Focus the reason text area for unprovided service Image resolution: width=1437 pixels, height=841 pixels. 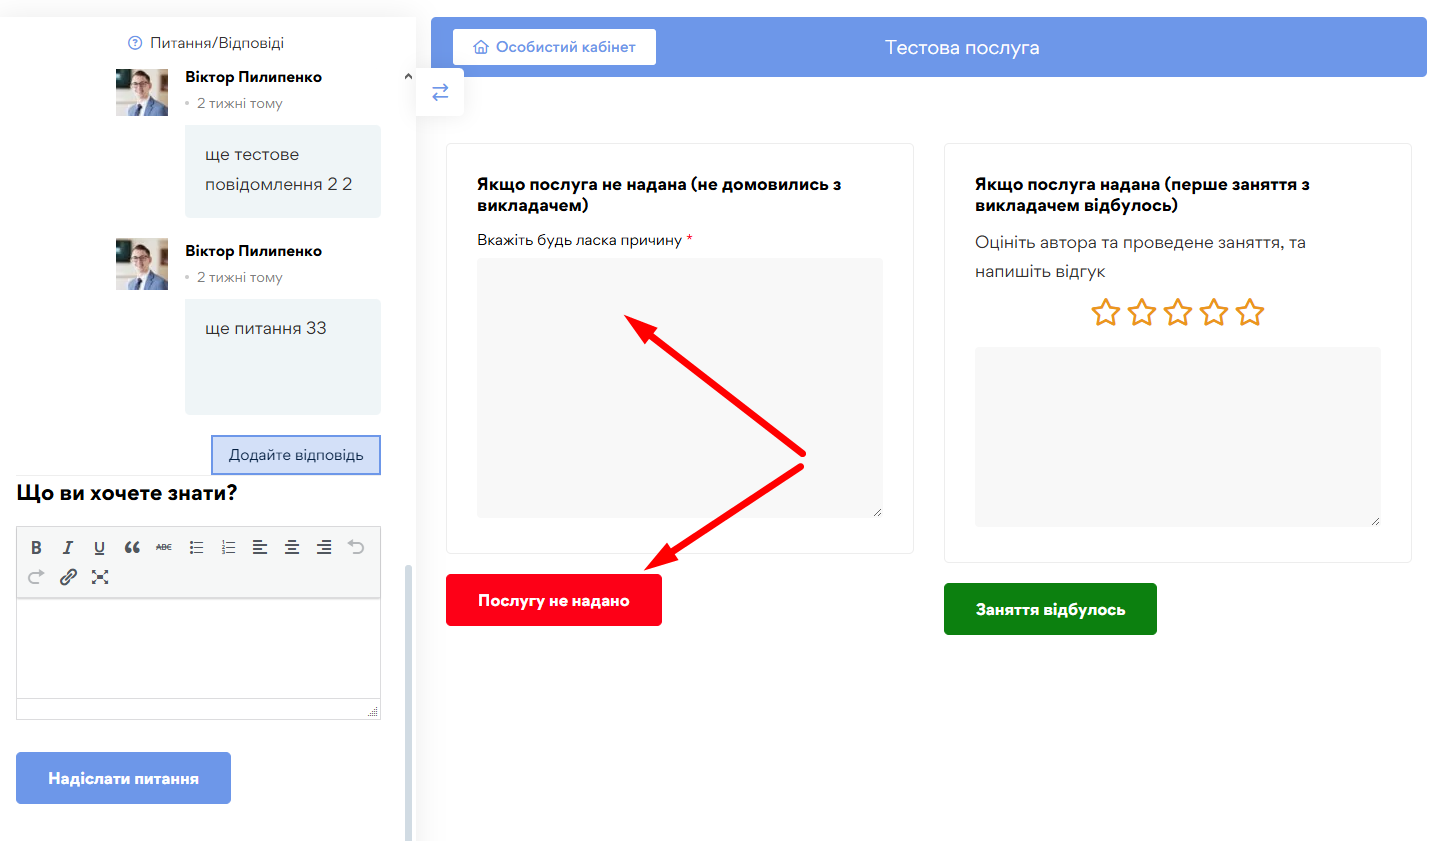(x=679, y=388)
